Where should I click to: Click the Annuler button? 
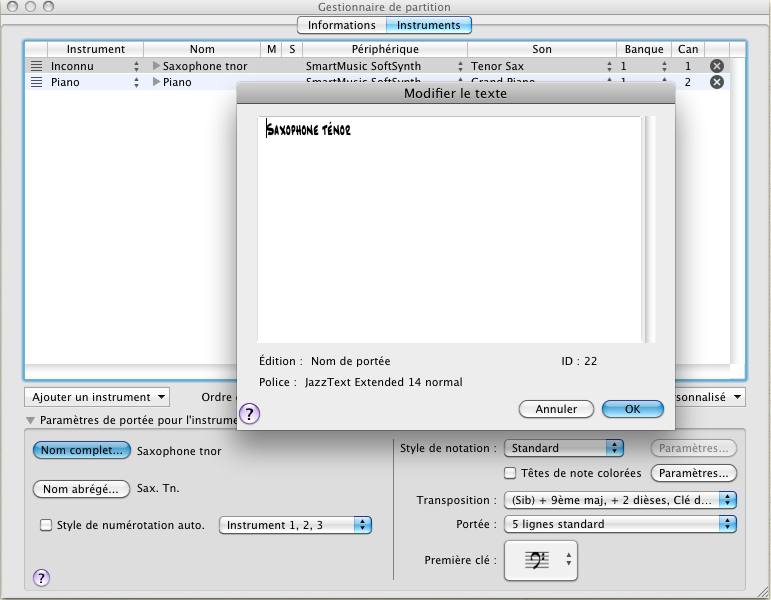556,409
